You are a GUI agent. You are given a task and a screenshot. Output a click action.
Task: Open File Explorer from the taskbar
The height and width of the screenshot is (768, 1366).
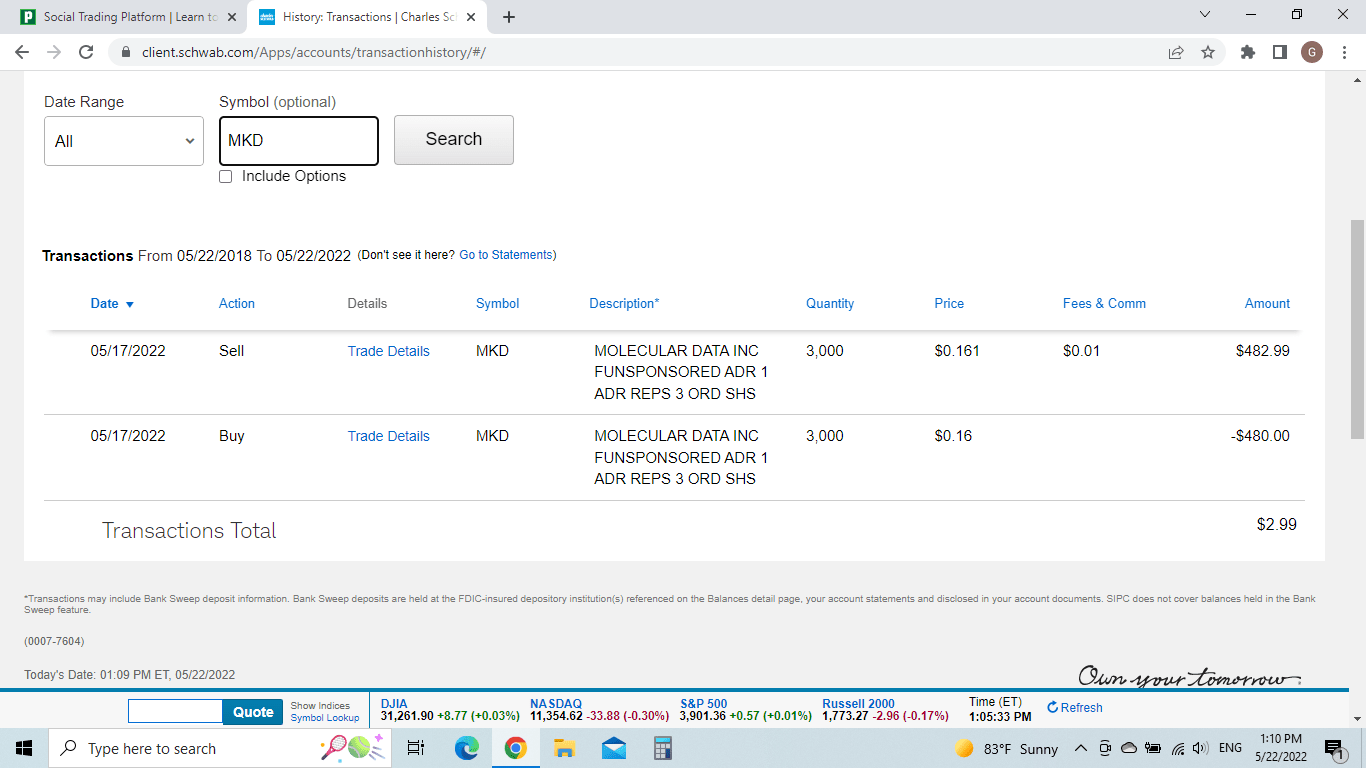pyautogui.click(x=564, y=748)
